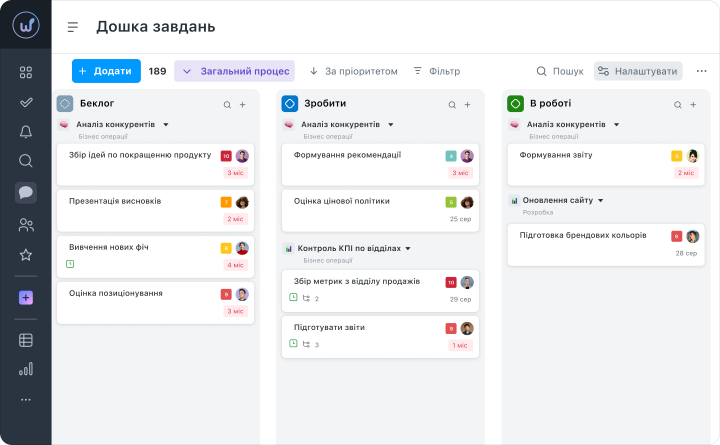Click the green checklist icon on Підготувати звіти
Viewport: 720px width, 445px height.
pyautogui.click(x=293, y=344)
